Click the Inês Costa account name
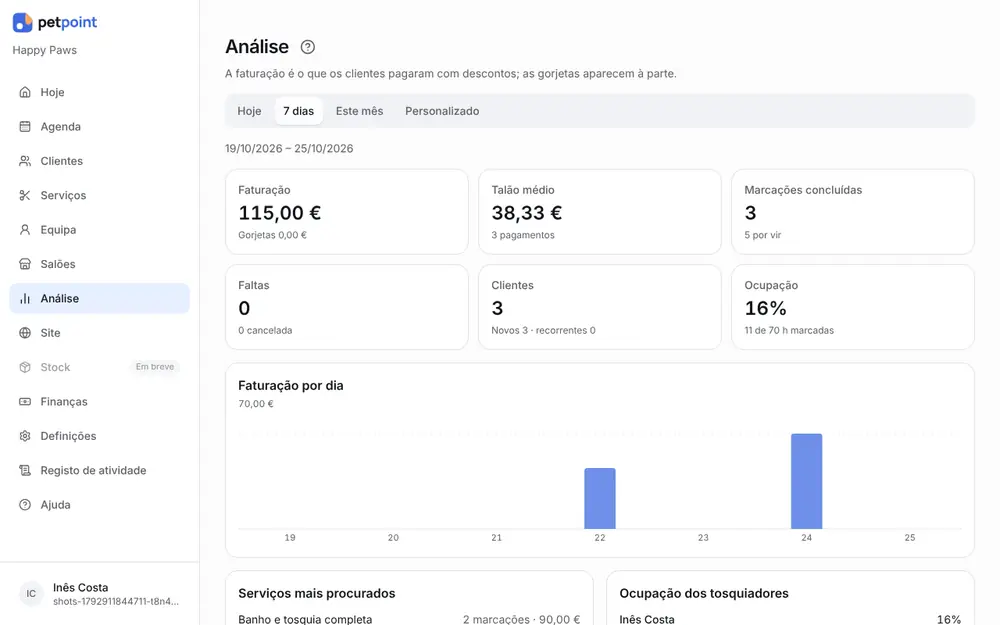 [80, 588]
